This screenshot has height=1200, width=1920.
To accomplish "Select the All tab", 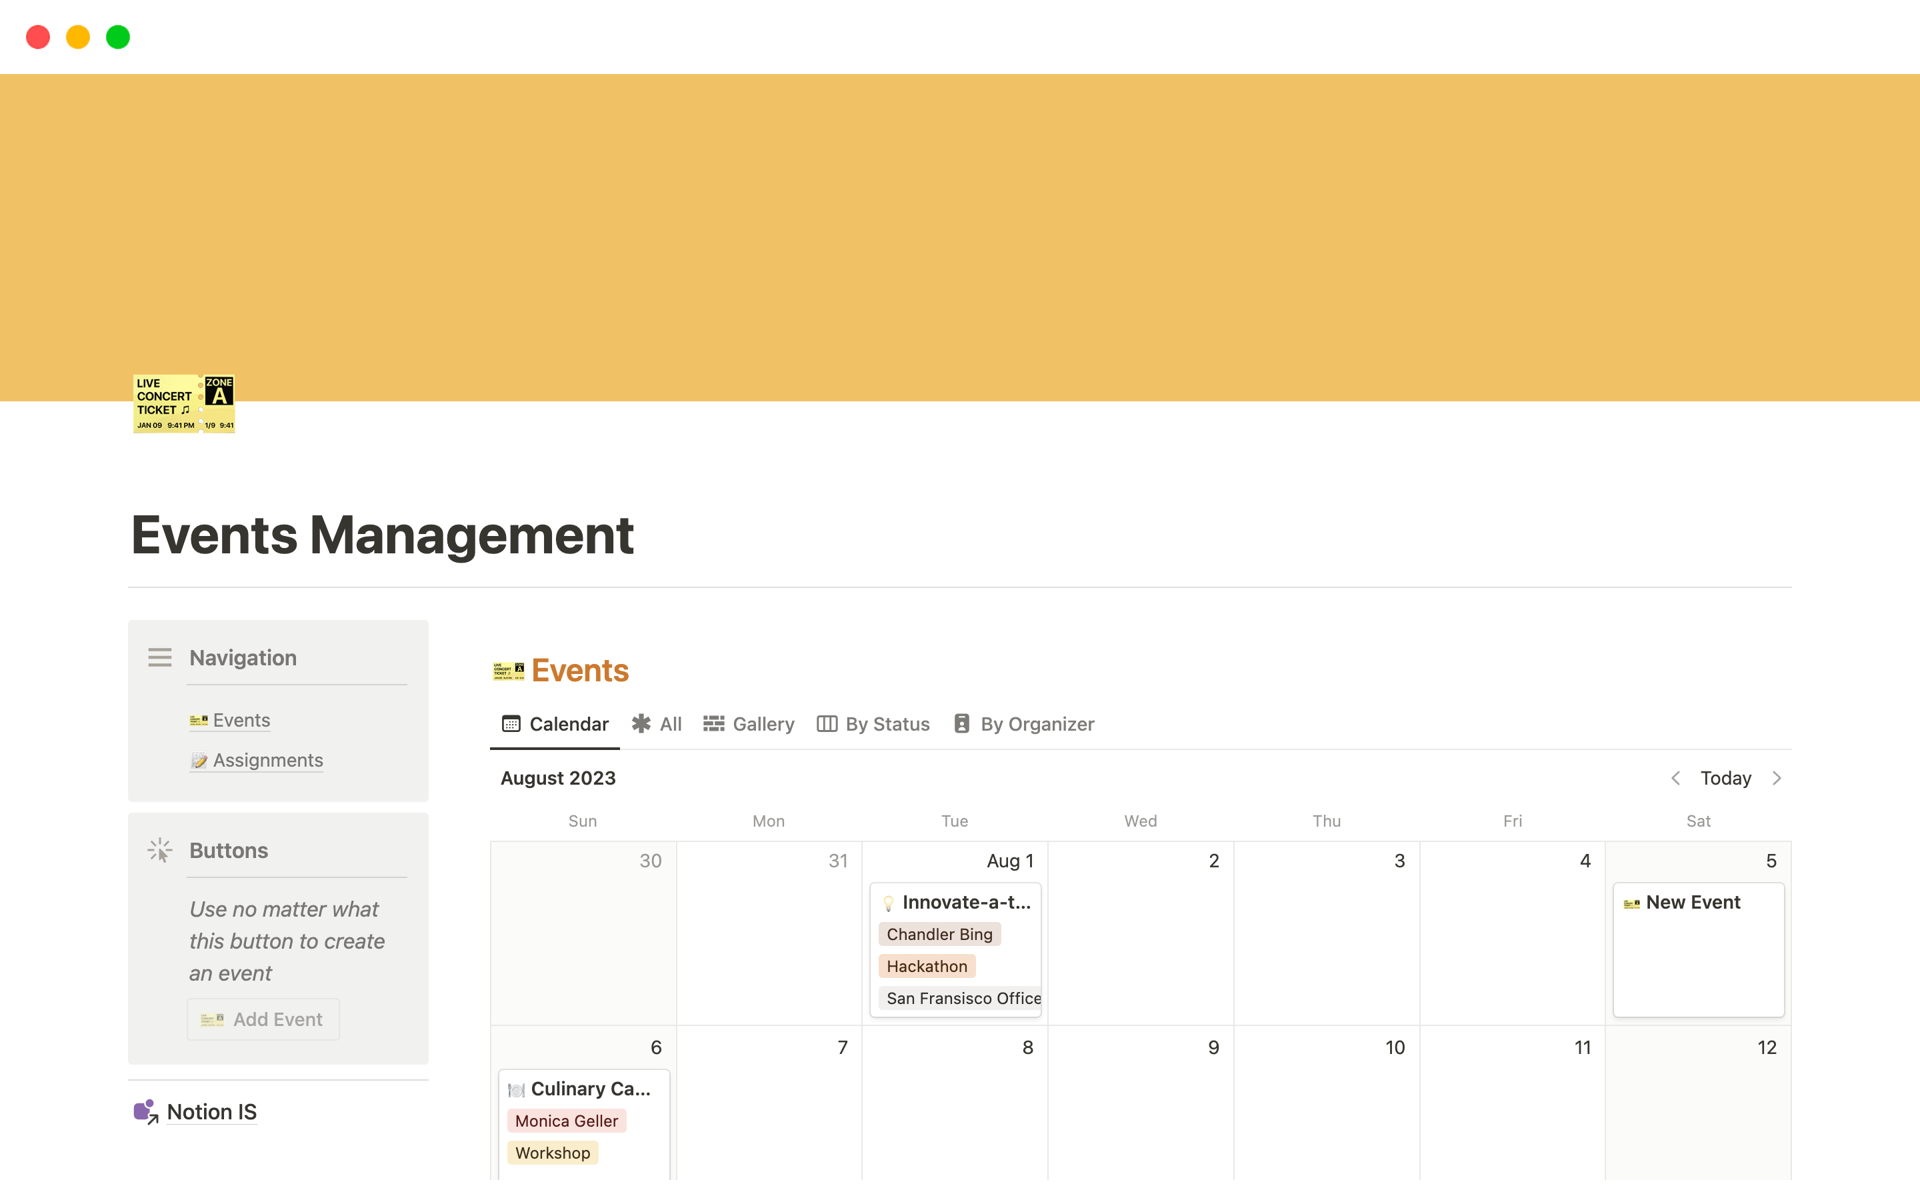I will tap(658, 723).
